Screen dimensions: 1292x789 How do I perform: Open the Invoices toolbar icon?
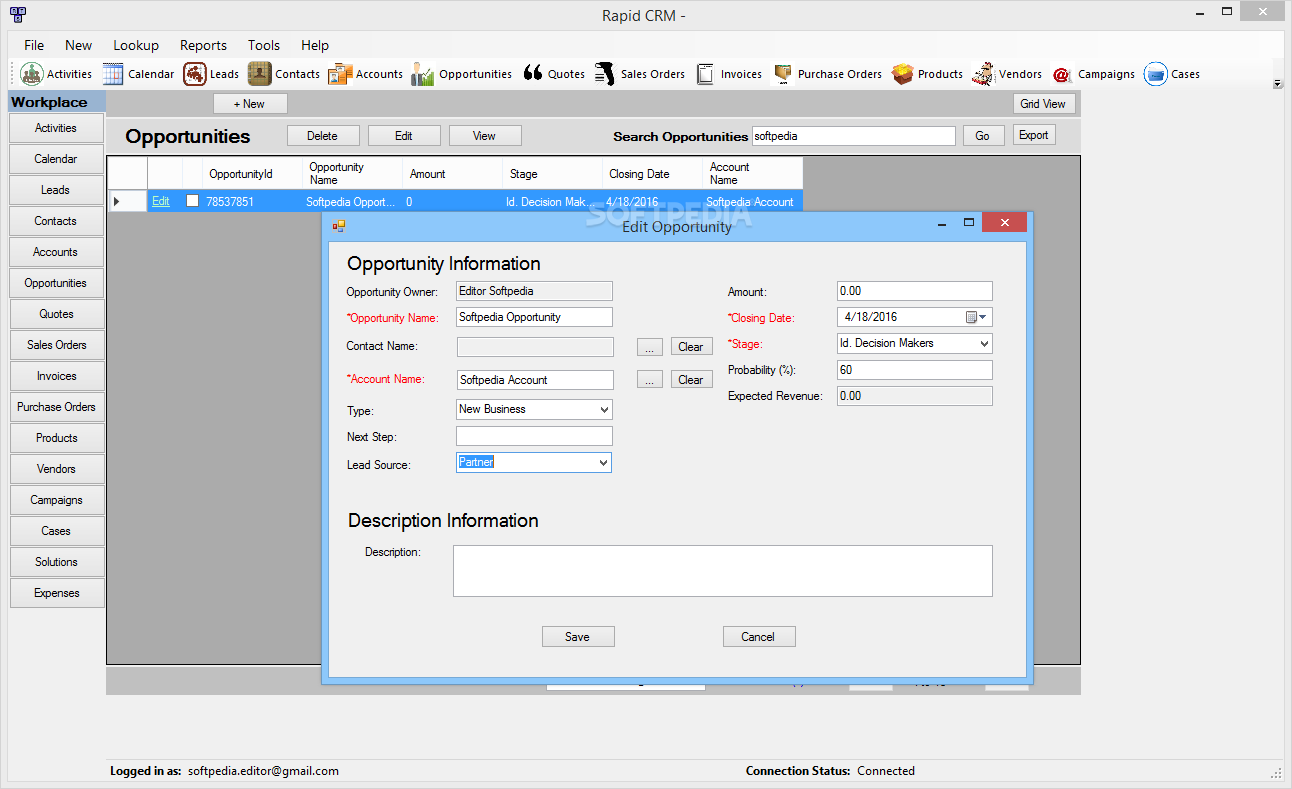pyautogui.click(x=706, y=74)
